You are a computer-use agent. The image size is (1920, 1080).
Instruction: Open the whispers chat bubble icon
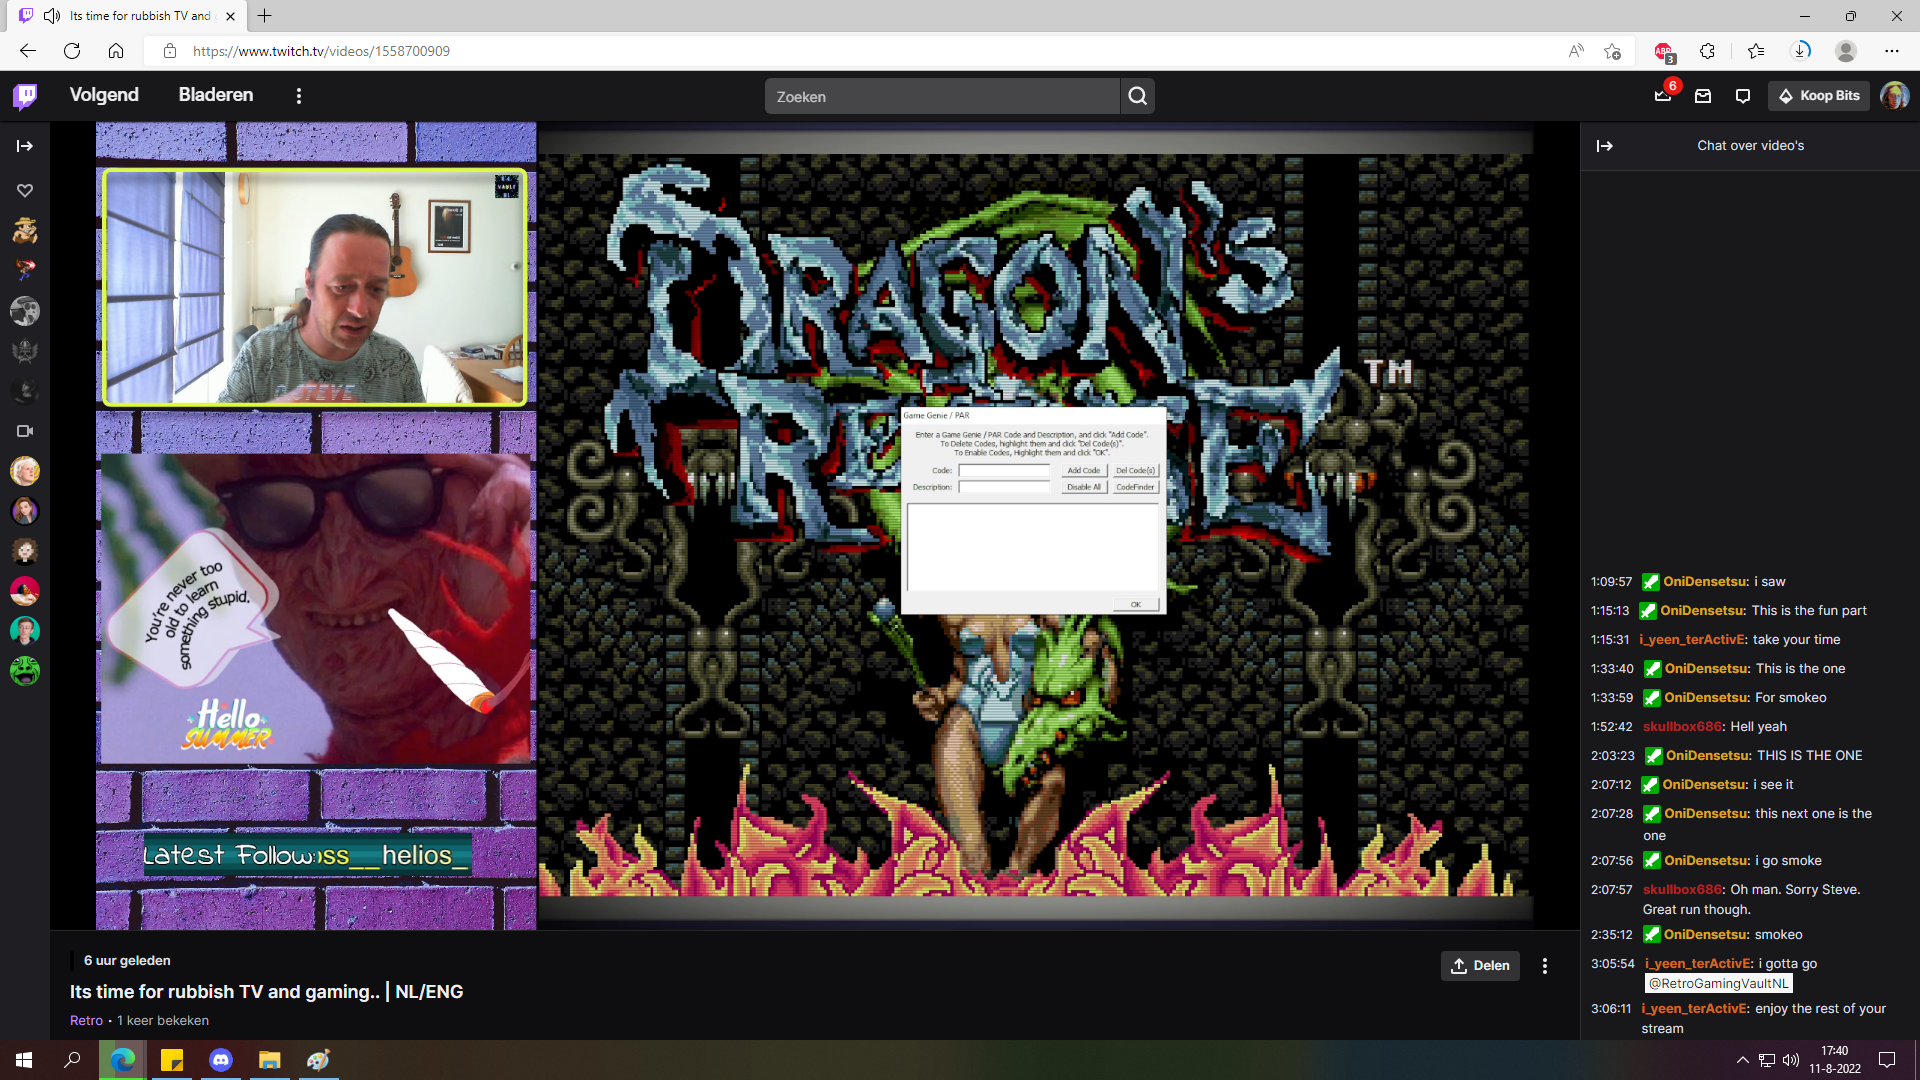pyautogui.click(x=1743, y=96)
